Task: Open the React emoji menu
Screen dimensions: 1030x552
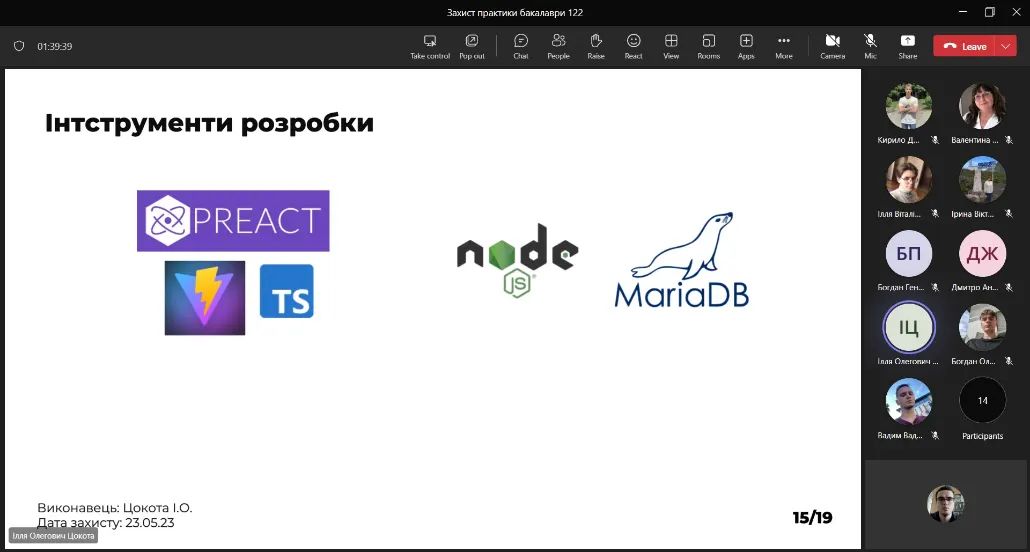Action: coord(633,47)
